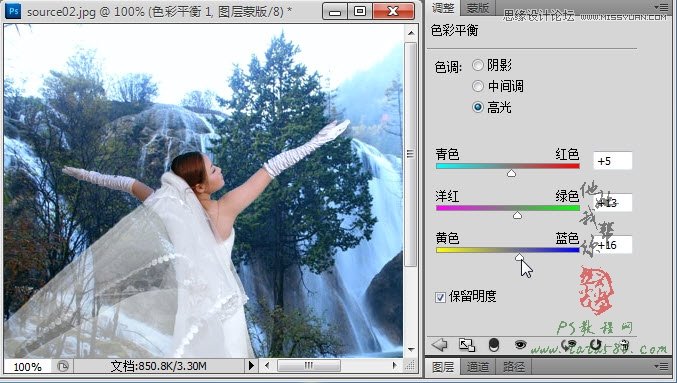Click the 100% zoom level field
This screenshot has width=677, height=383.
pyautogui.click(x=28, y=367)
